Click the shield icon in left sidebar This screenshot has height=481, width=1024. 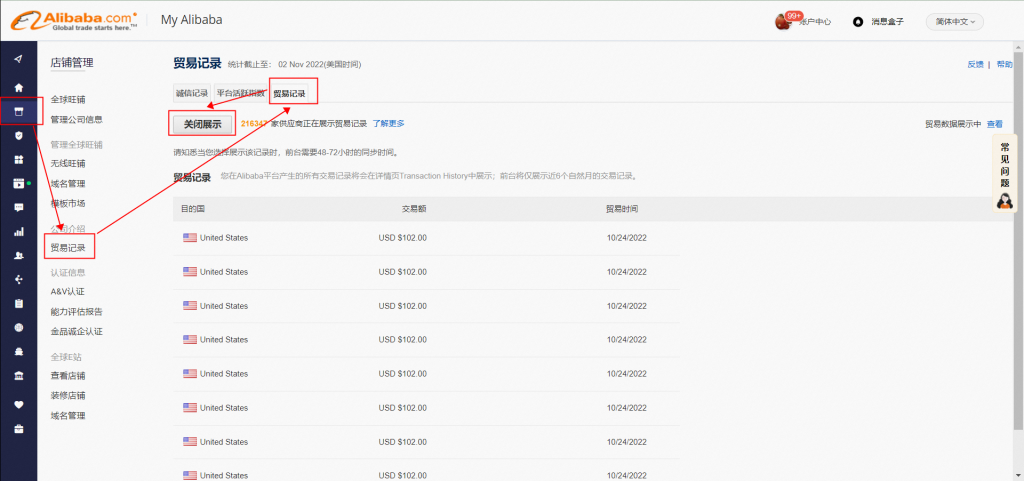point(18,135)
